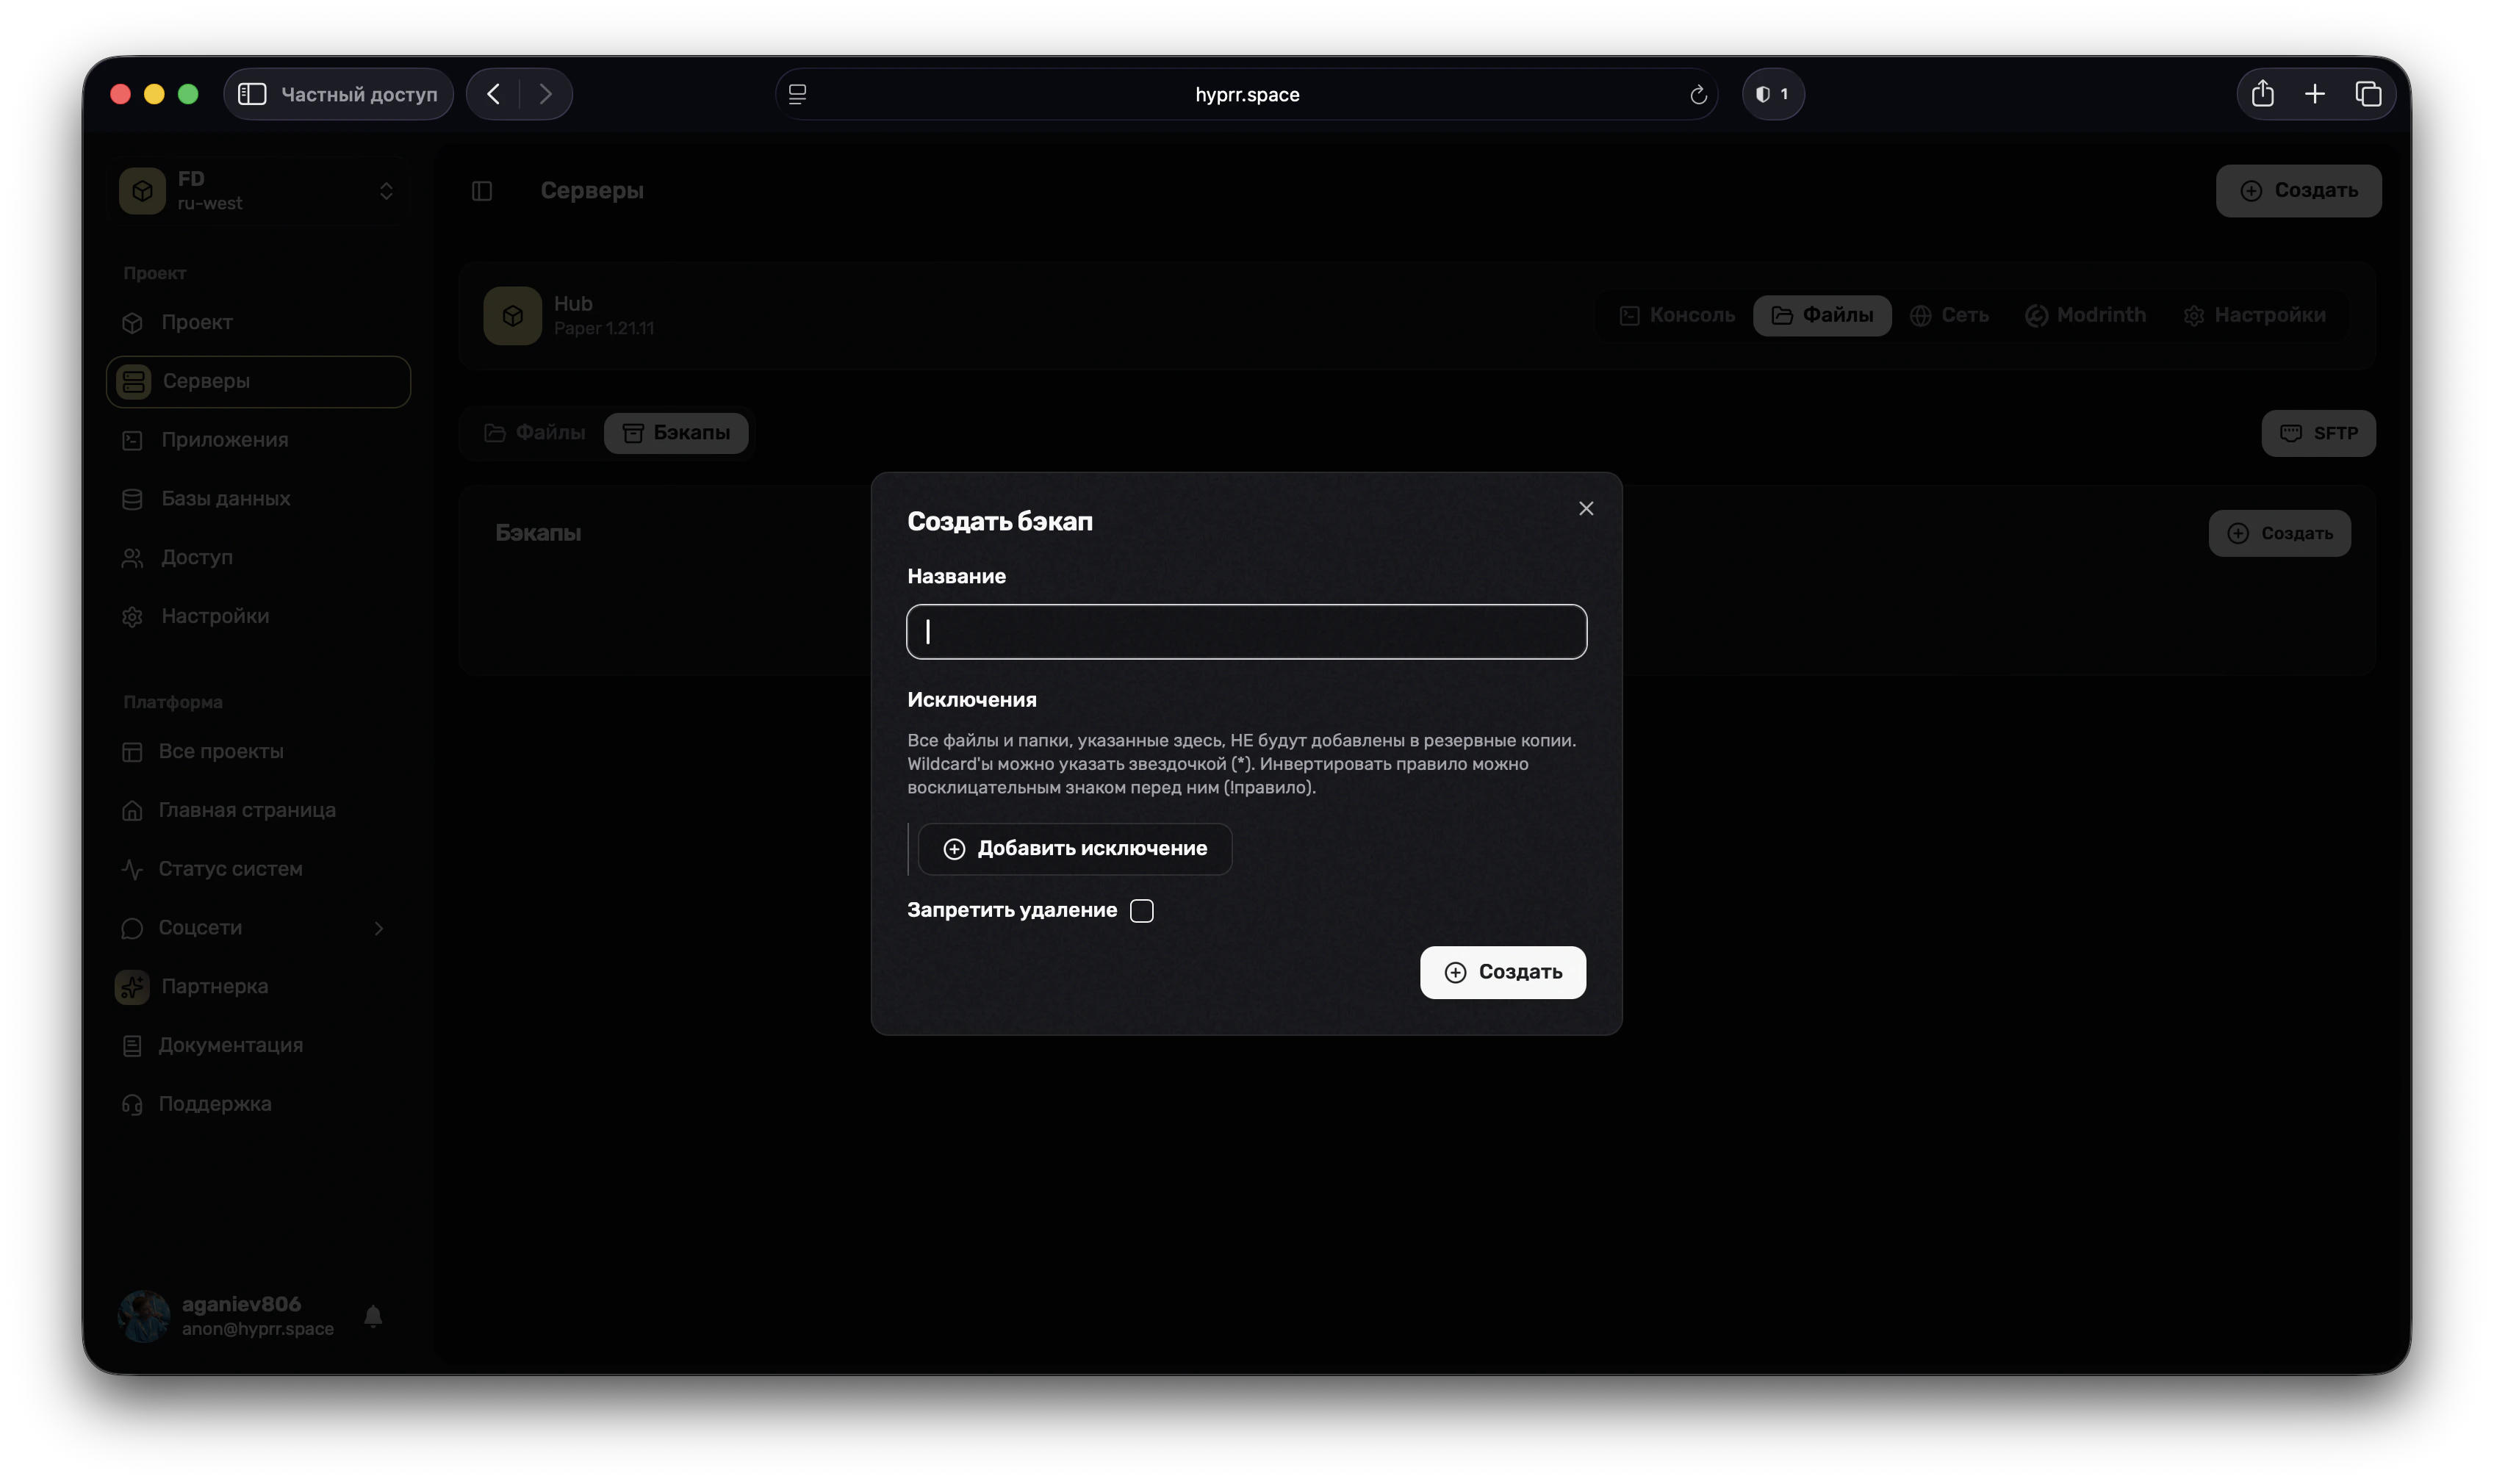
Task: Click the Все проекты layout icon
Action: 132,752
